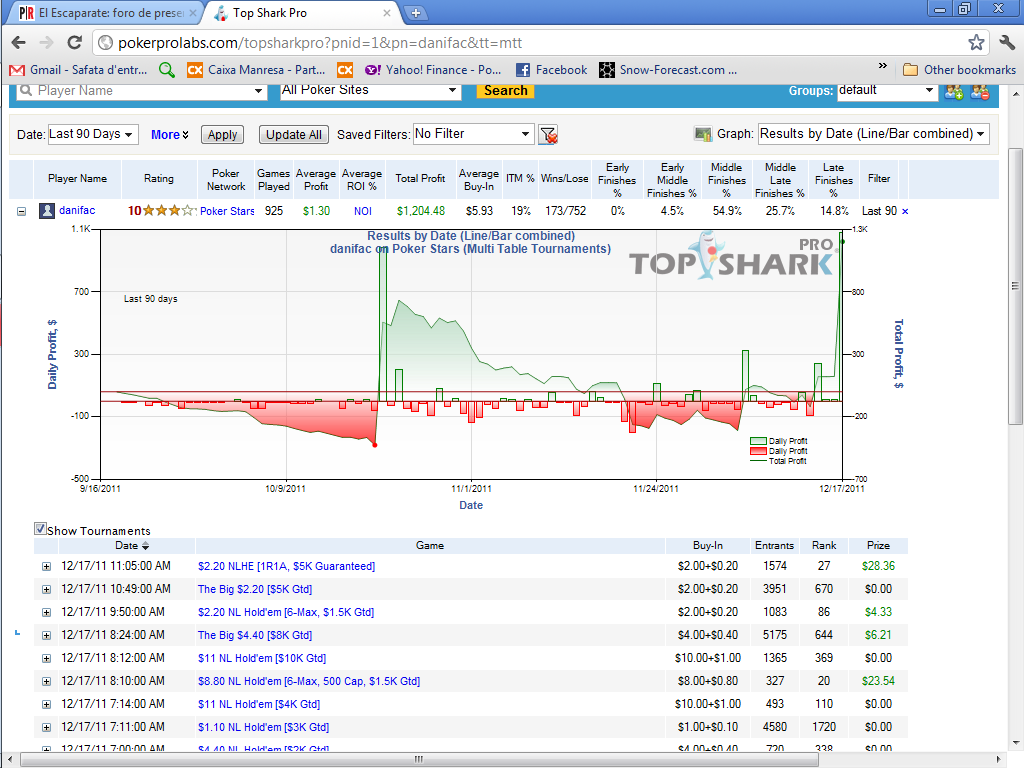Open the Caixa Manresa bookmark
The height and width of the screenshot is (768, 1024).
click(256, 70)
